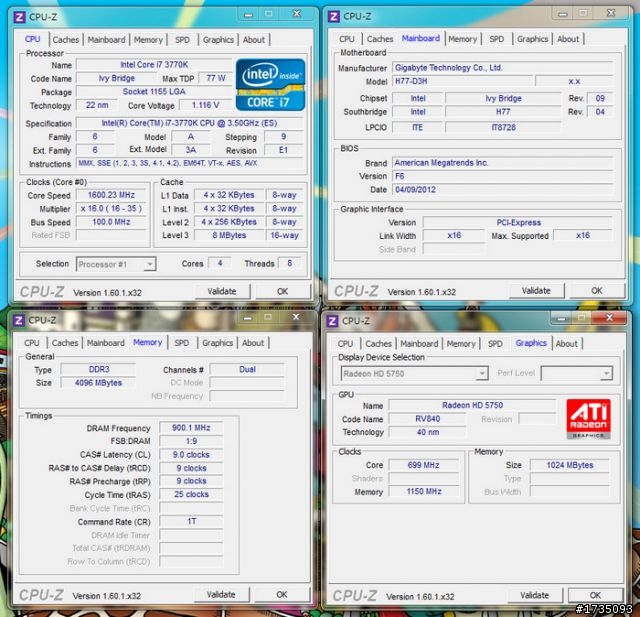Image resolution: width=640 pixels, height=617 pixels.
Task: Click Validate in the CPU tab window
Action: [x=222, y=291]
